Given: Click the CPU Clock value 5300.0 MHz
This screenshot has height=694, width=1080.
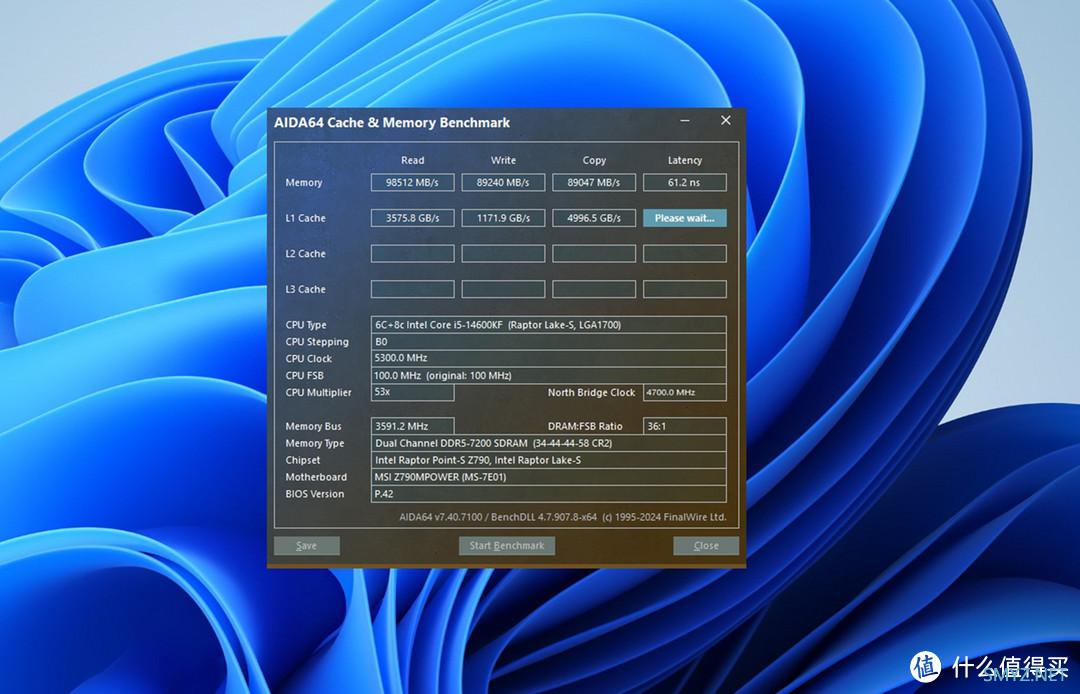Looking at the screenshot, I should pos(548,358).
